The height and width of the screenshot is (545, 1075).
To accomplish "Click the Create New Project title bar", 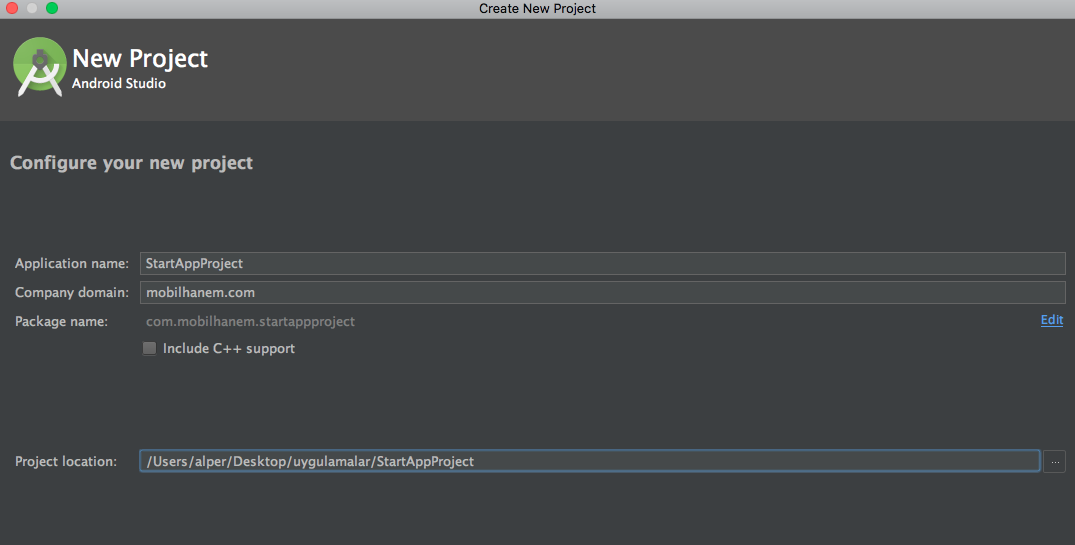I will click(538, 8).
